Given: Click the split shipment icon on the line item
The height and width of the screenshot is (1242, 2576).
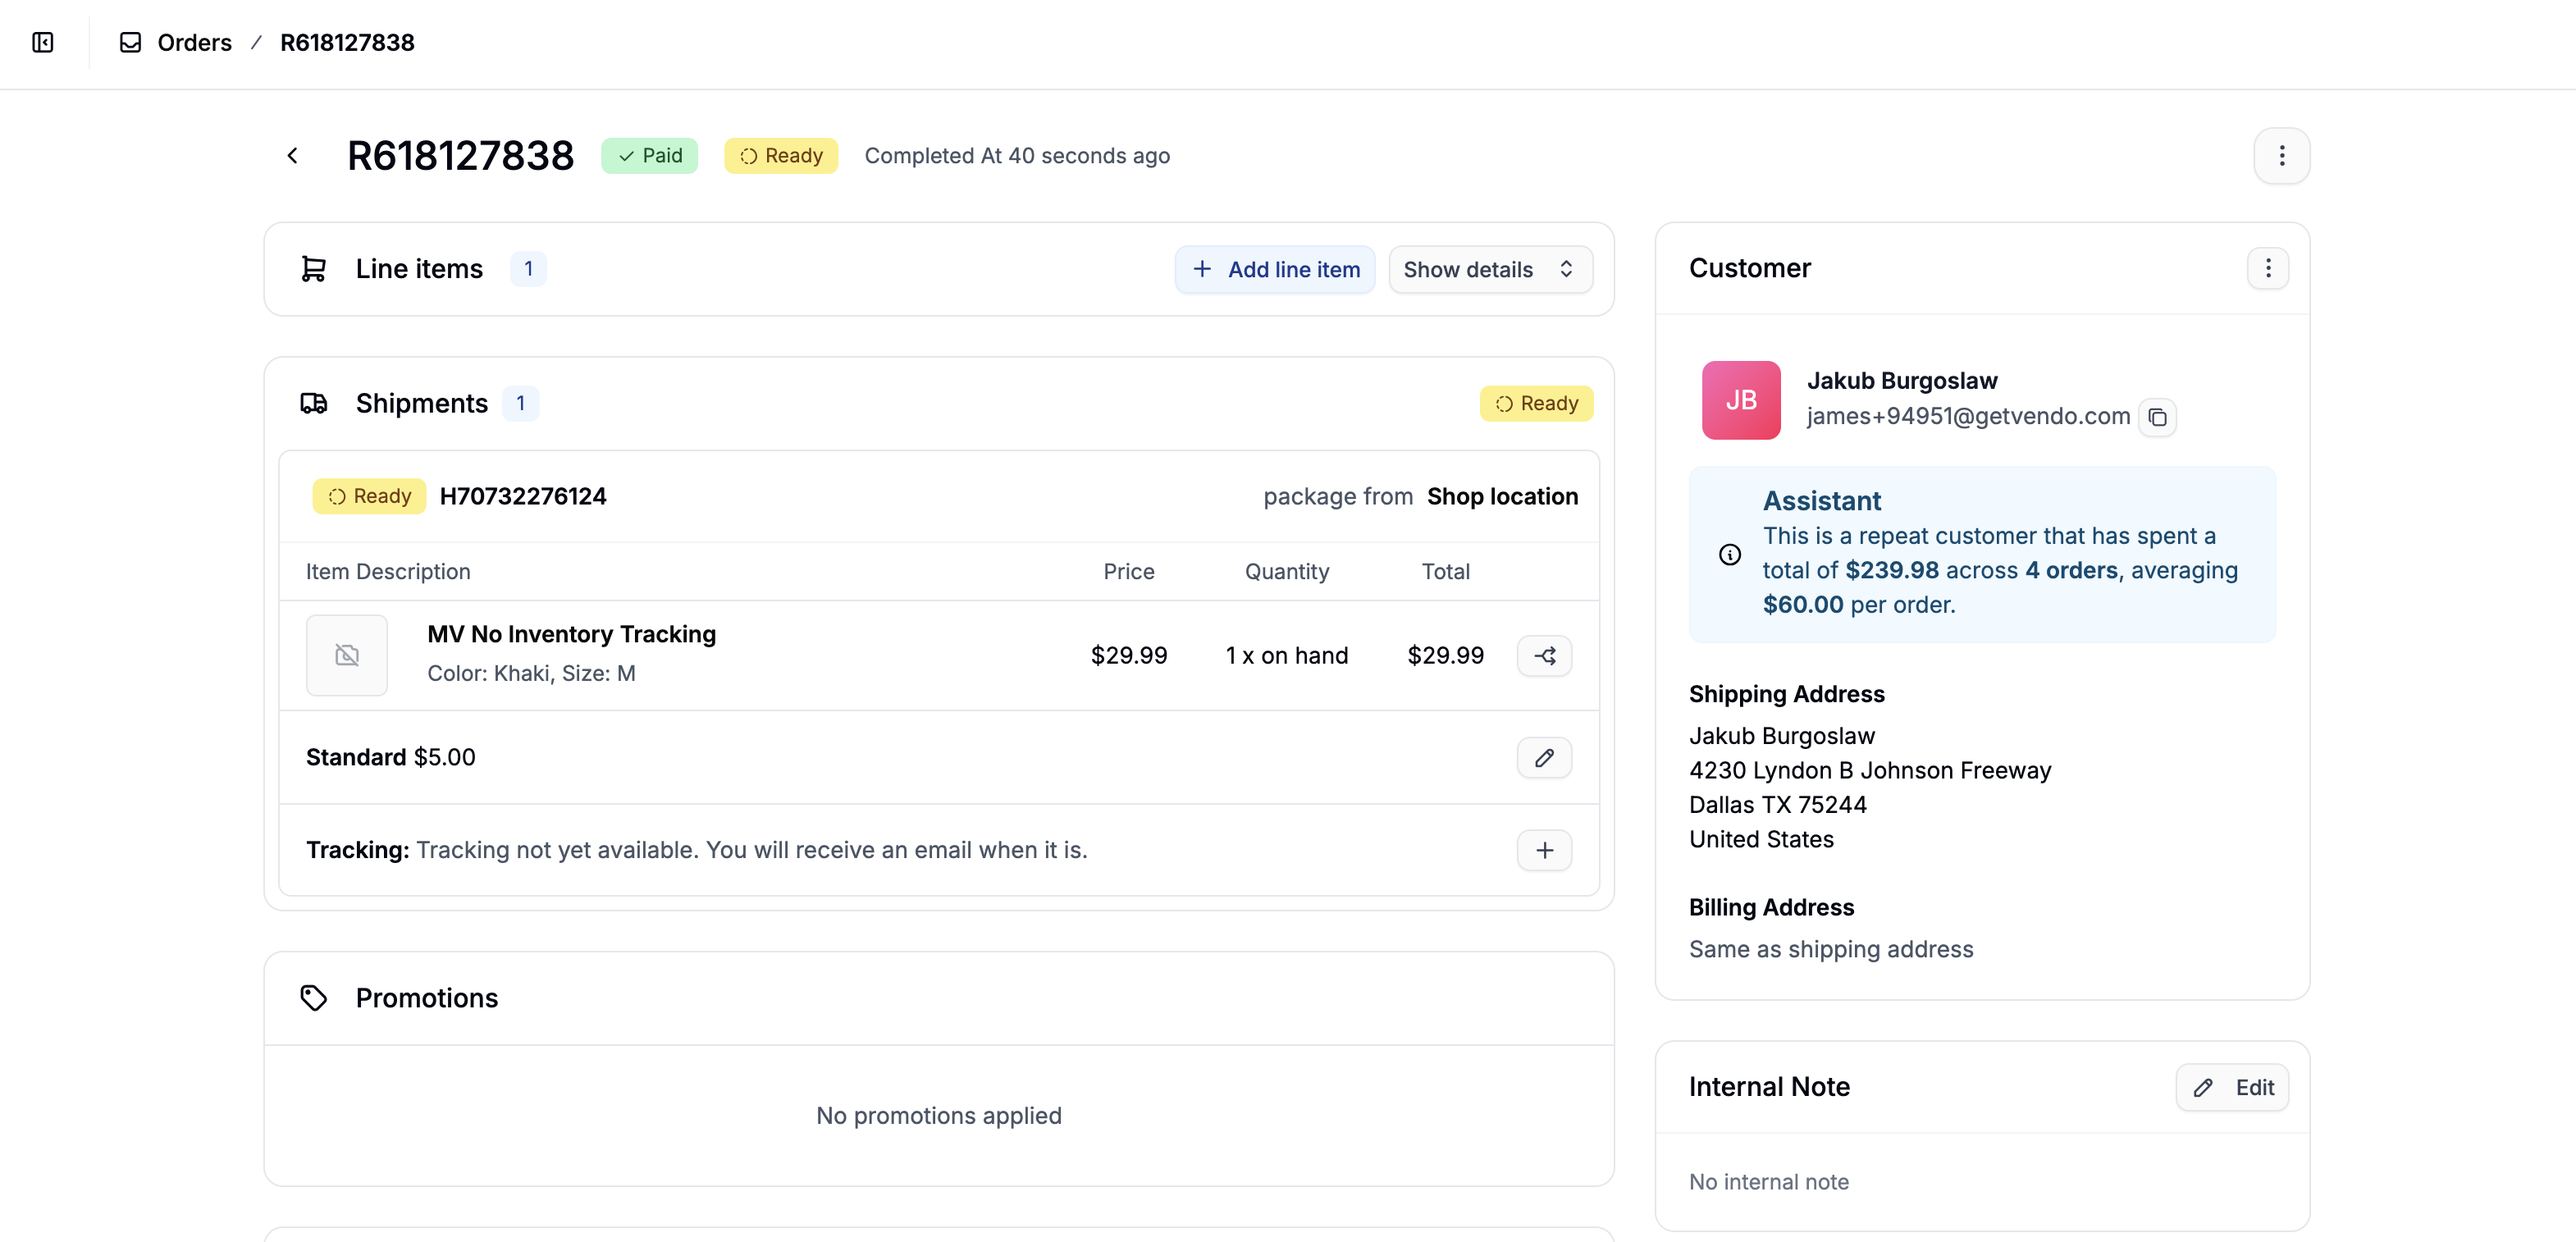Looking at the screenshot, I should pos(1544,655).
